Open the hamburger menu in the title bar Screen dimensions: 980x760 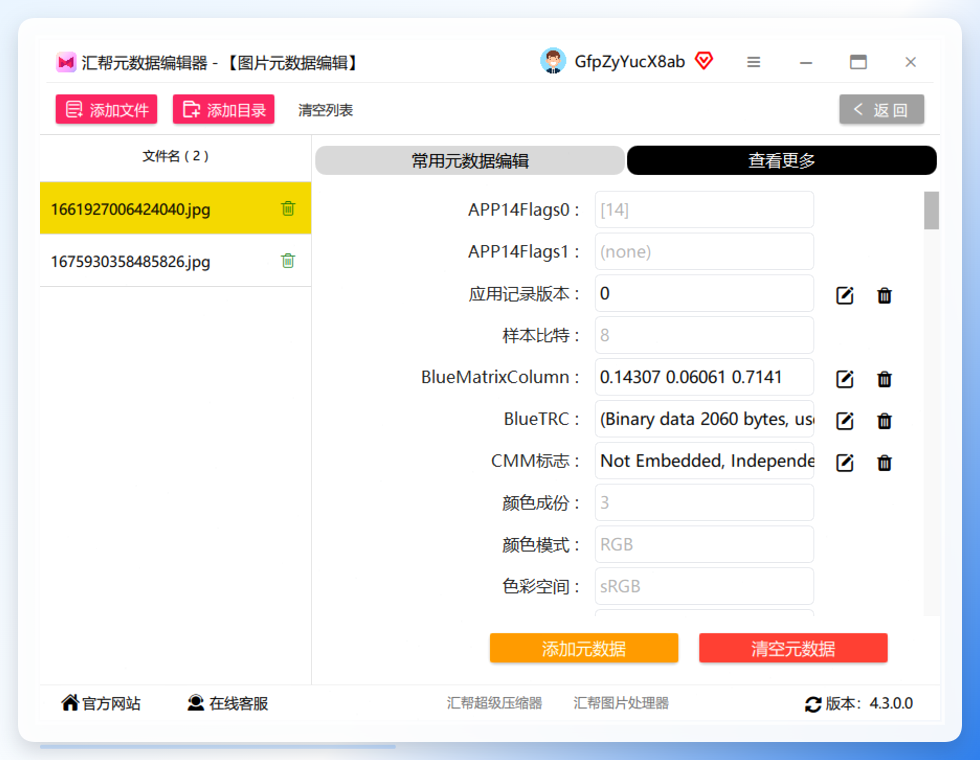[754, 62]
